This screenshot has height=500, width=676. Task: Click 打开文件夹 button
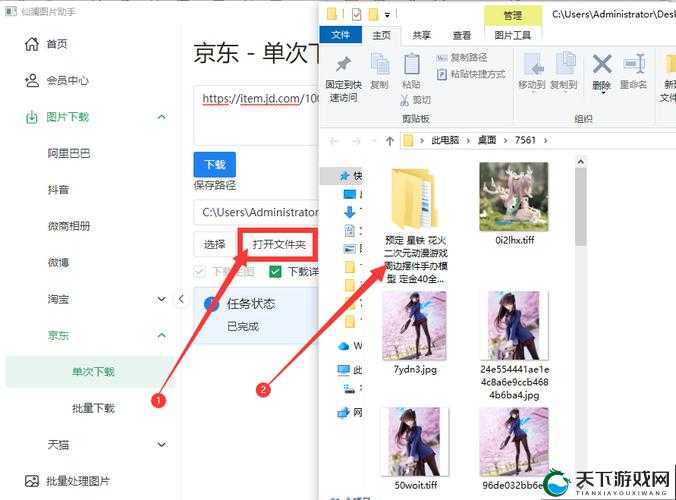pyautogui.click(x=279, y=245)
